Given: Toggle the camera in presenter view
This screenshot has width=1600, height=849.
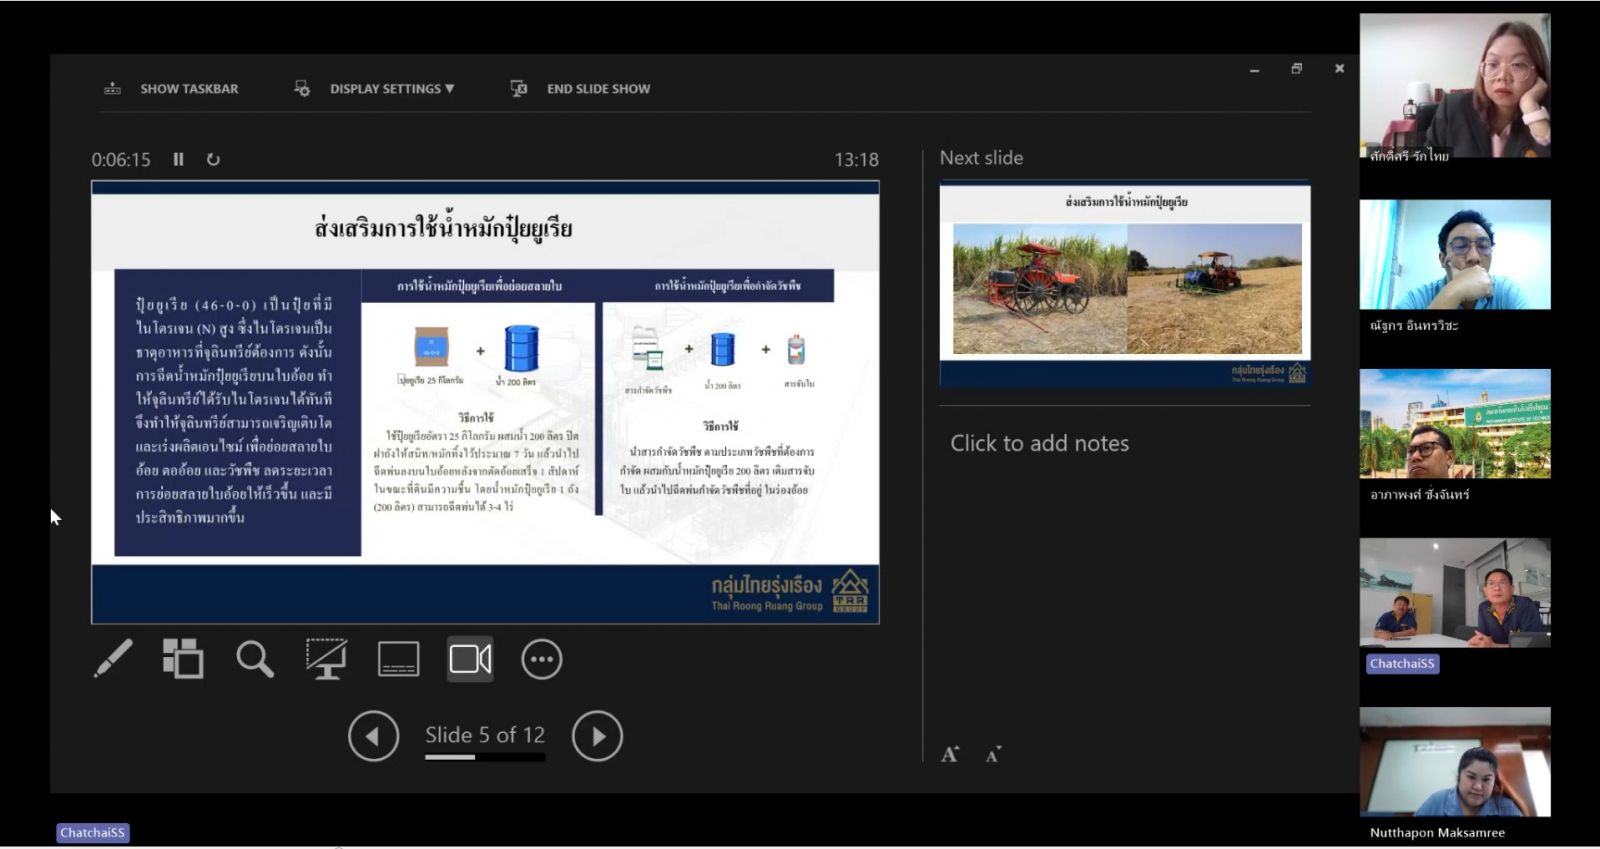Looking at the screenshot, I should (x=470, y=659).
